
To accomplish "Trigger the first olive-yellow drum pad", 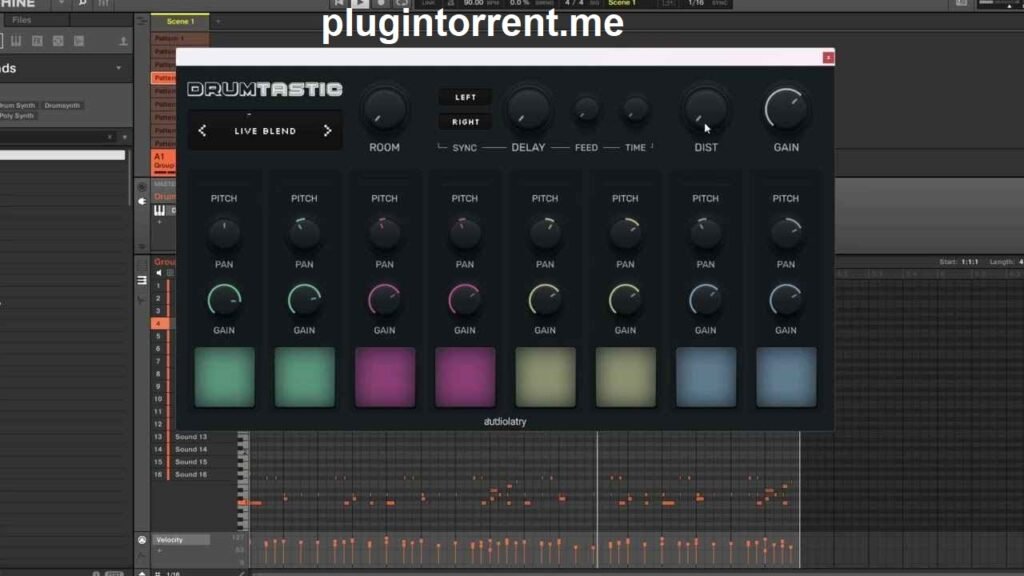I will (545, 377).
